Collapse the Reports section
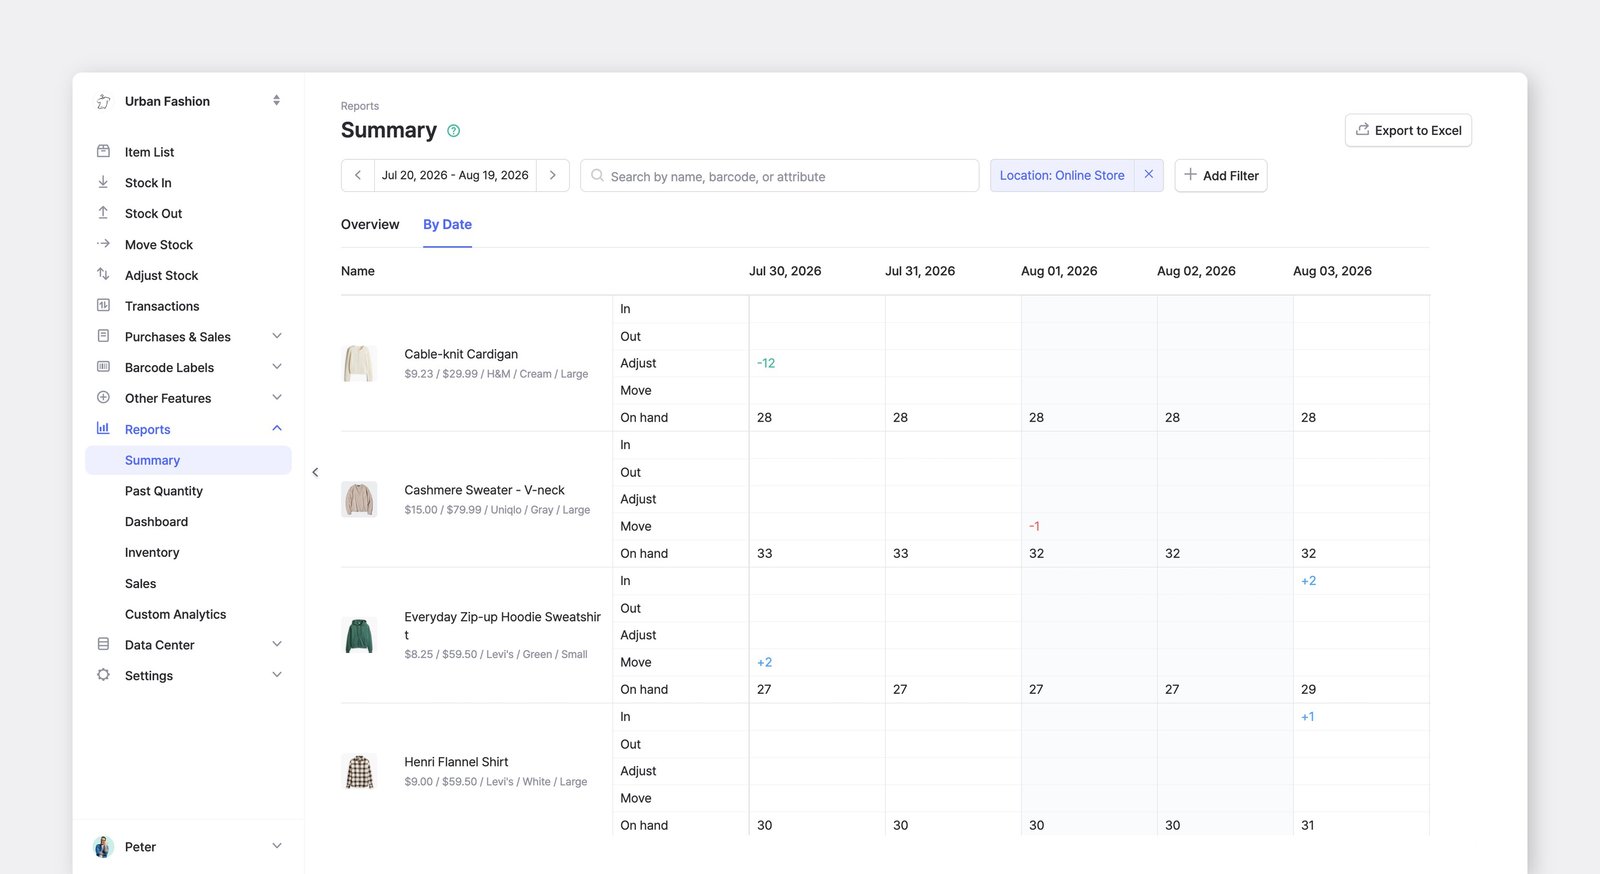 coord(277,429)
